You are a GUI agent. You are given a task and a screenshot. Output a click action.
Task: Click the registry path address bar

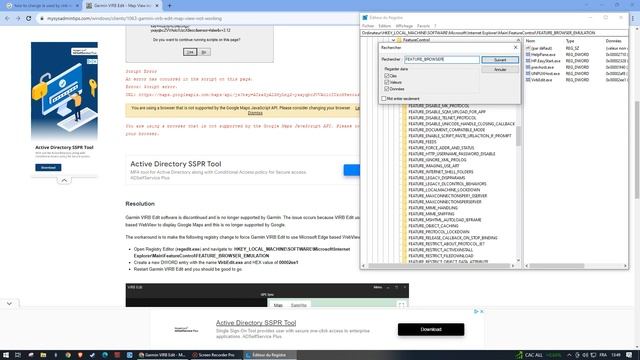click(494, 33)
